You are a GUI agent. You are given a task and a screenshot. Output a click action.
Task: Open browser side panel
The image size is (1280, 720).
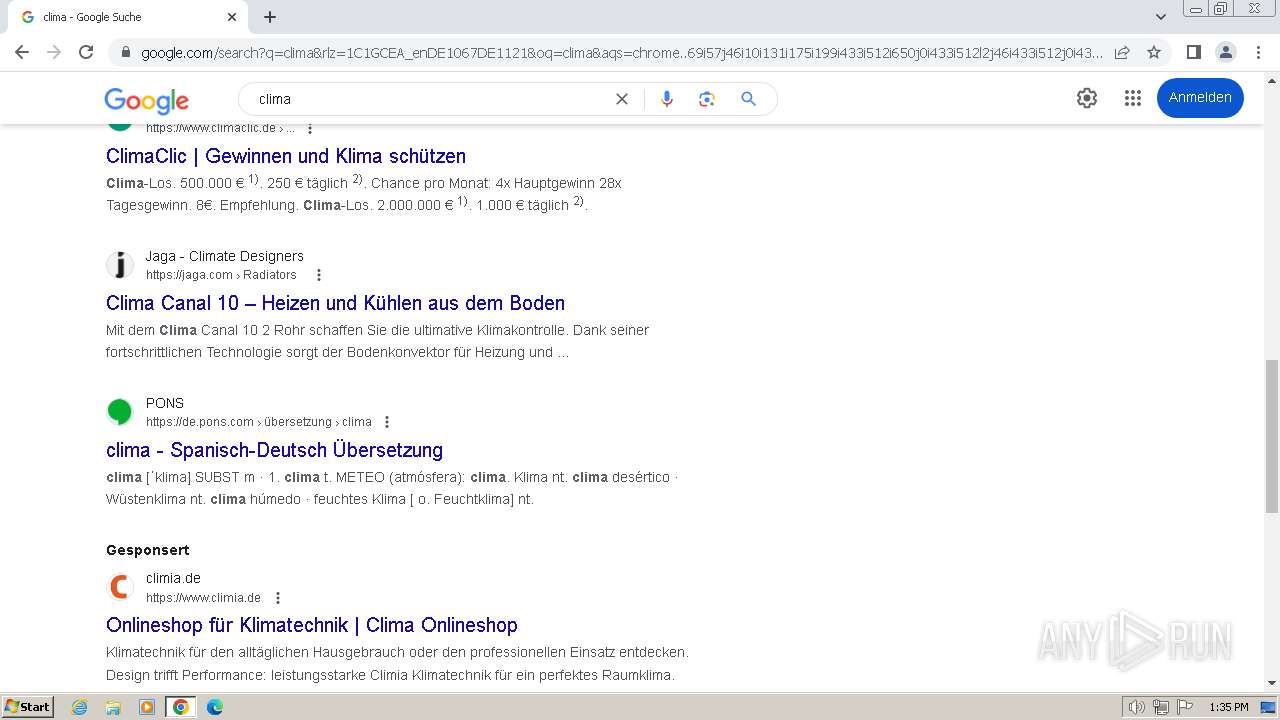tap(1193, 52)
